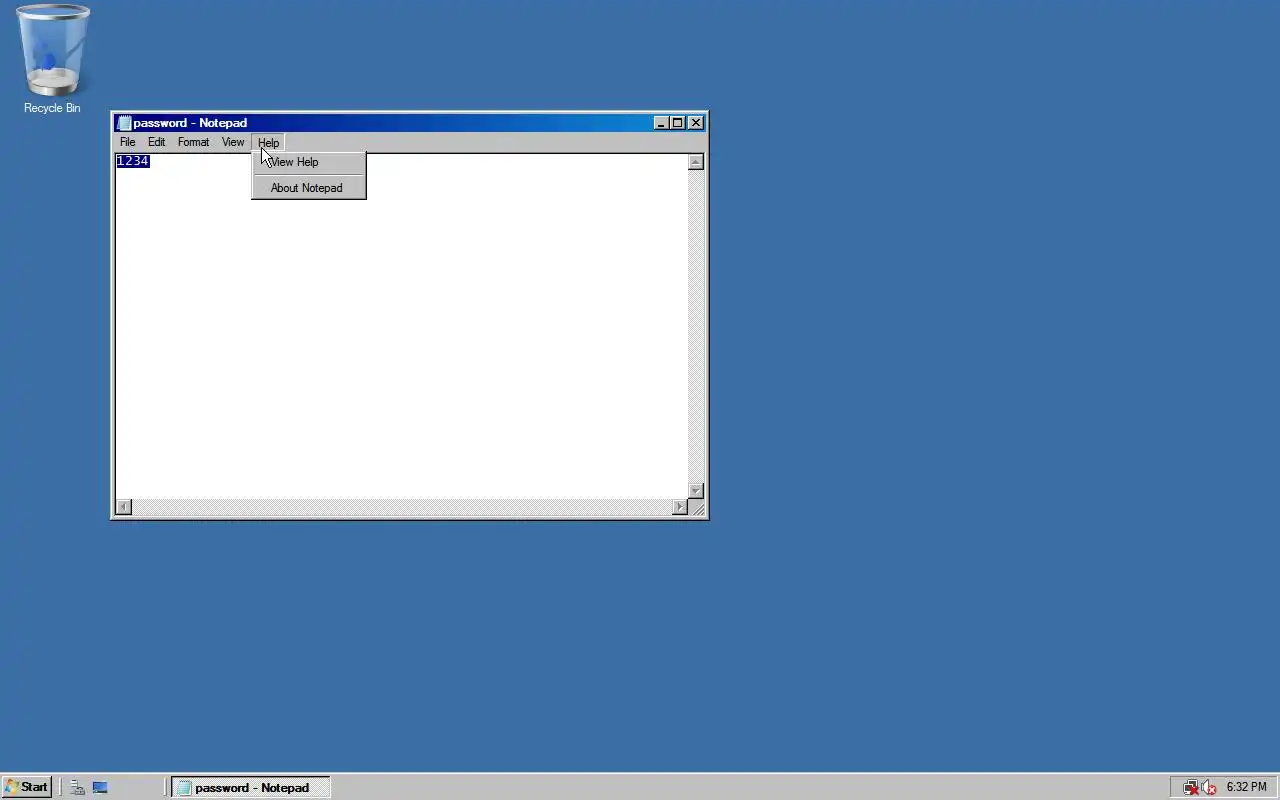Open the Start menu

click(26, 787)
